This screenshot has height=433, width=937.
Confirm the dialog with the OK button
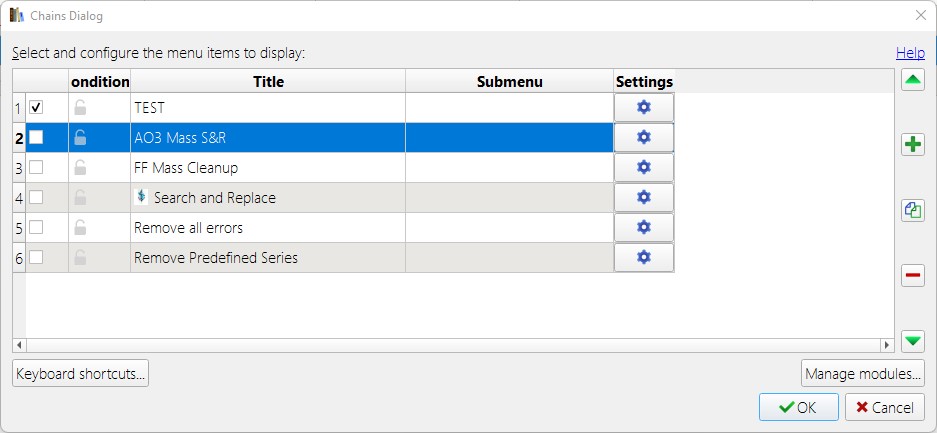pyautogui.click(x=798, y=407)
